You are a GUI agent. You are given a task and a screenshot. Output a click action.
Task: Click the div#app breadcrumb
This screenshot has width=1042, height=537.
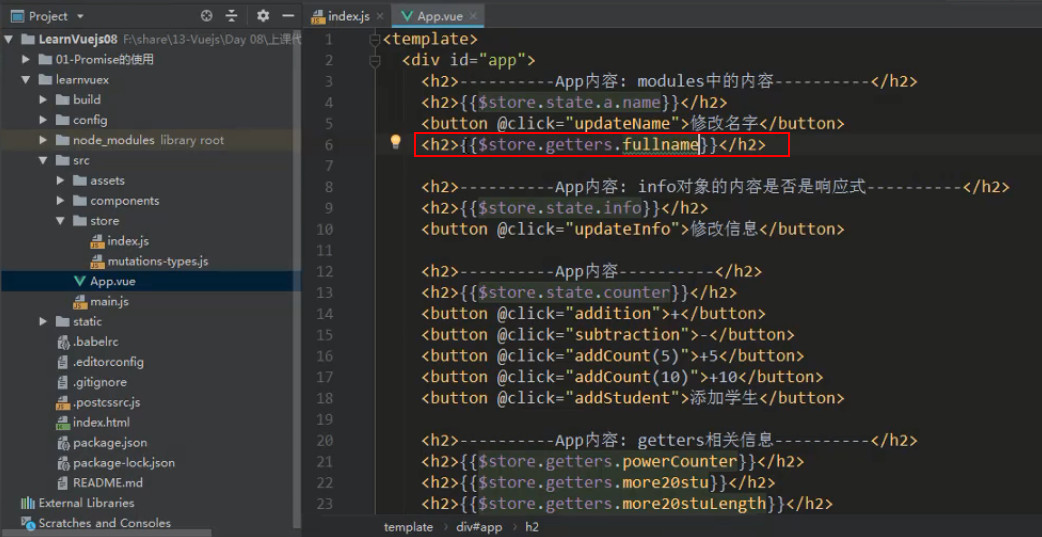pyautogui.click(x=478, y=527)
